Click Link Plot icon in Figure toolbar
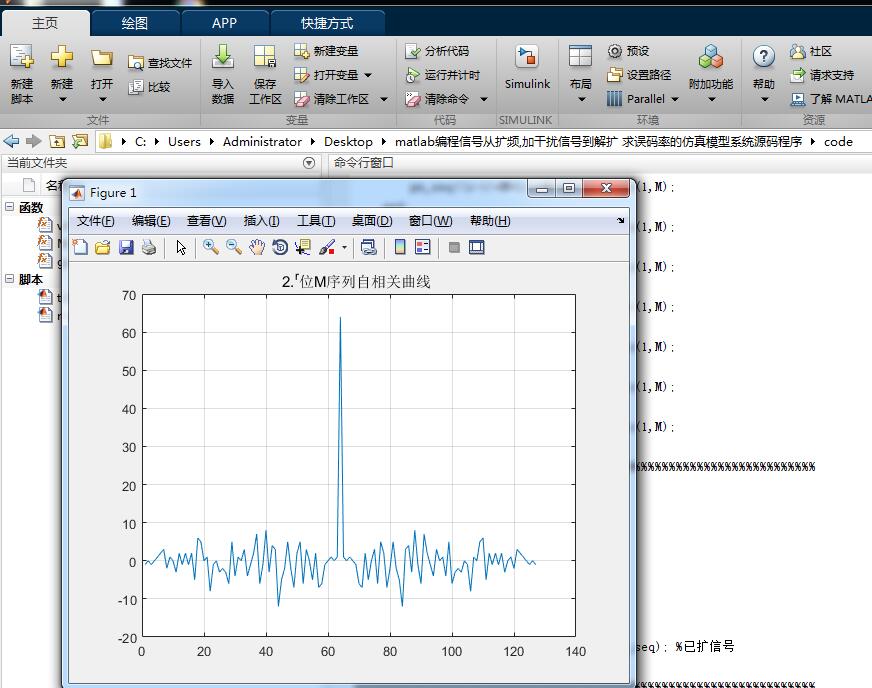872x688 pixels. pyautogui.click(x=368, y=247)
